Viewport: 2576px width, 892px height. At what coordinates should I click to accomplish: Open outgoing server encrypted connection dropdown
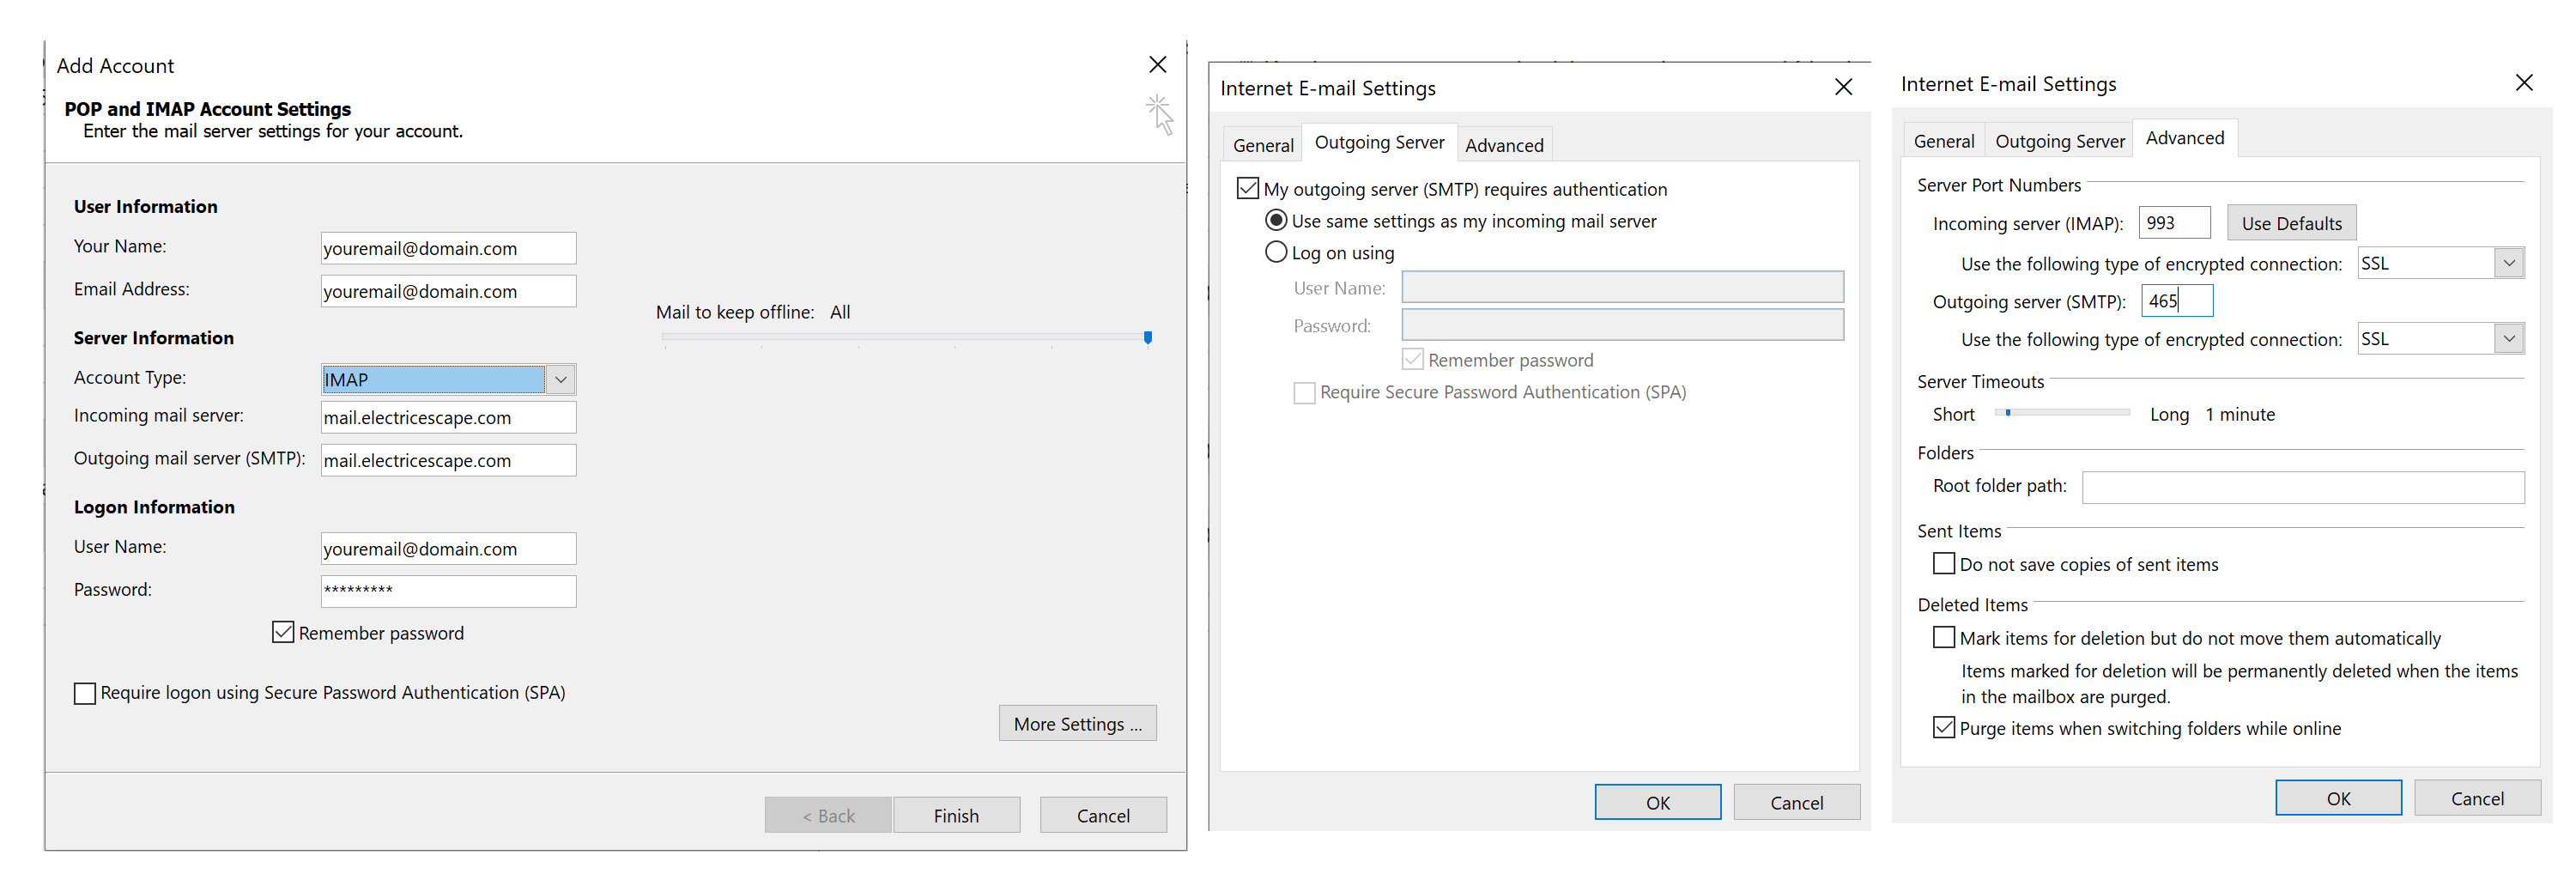2509,339
